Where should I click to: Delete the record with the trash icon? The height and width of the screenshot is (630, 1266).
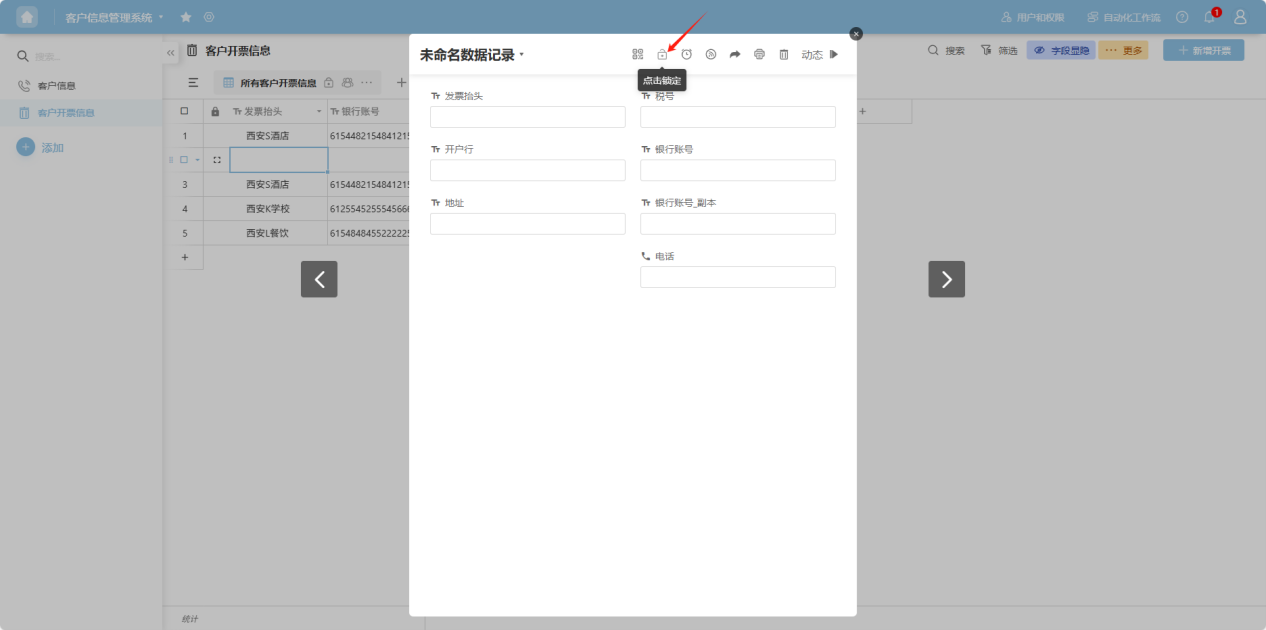pyautogui.click(x=784, y=55)
